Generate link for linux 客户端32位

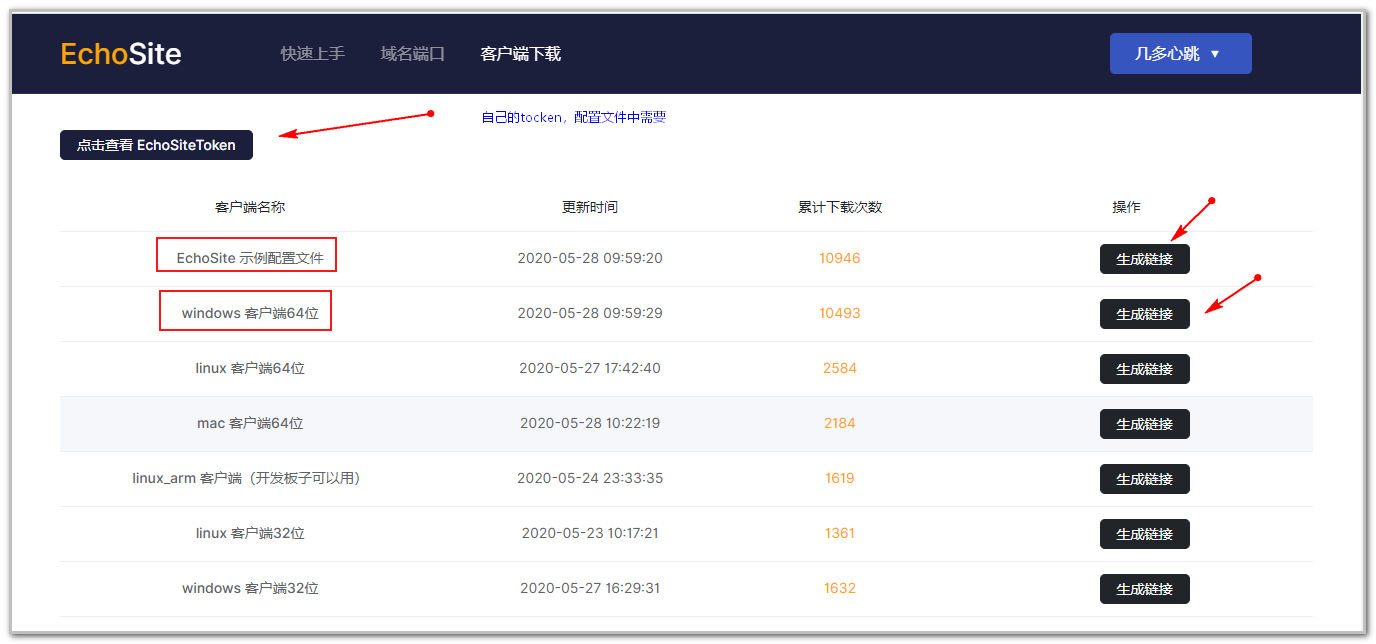pyautogui.click(x=1145, y=534)
